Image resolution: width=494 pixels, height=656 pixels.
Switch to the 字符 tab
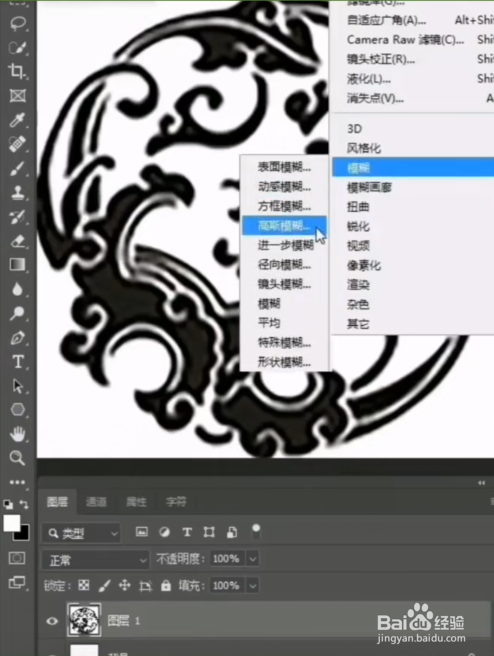pos(176,502)
